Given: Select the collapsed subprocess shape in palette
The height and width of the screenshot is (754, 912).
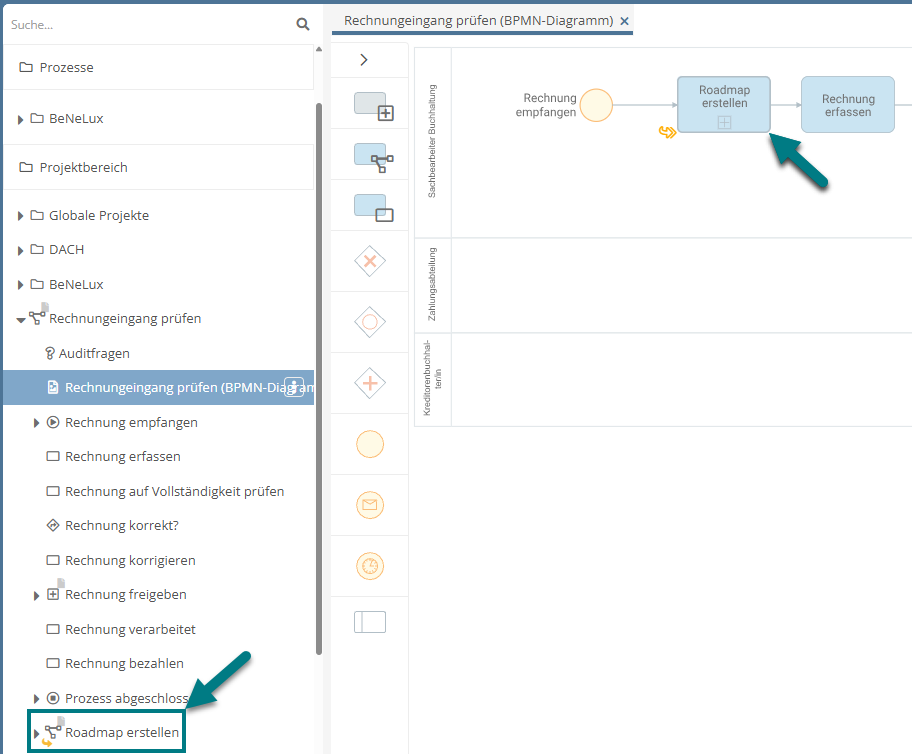Looking at the screenshot, I should 373,106.
